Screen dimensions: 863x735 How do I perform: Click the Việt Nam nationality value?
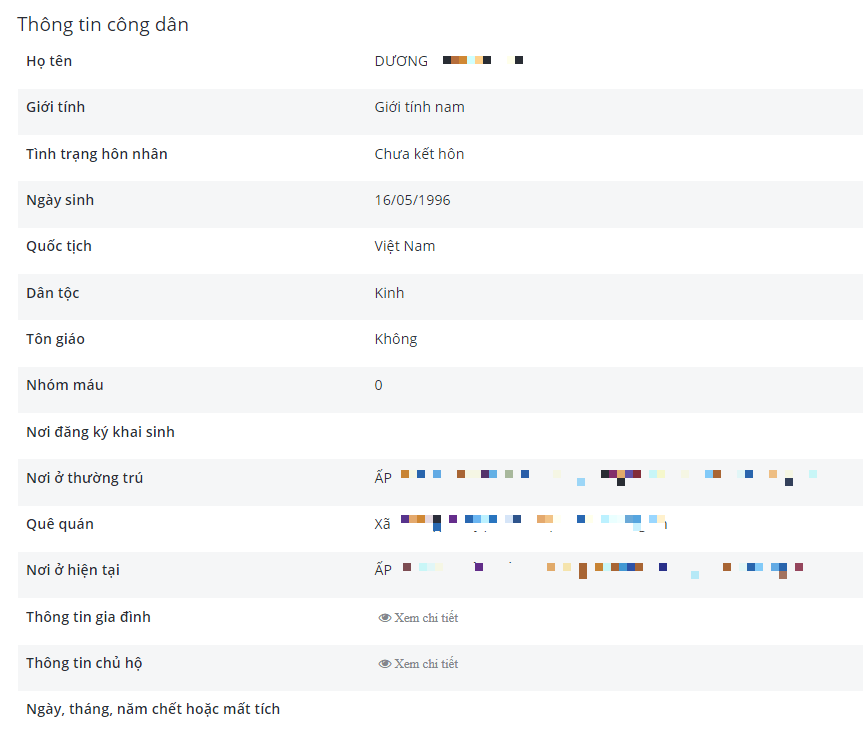(x=405, y=246)
